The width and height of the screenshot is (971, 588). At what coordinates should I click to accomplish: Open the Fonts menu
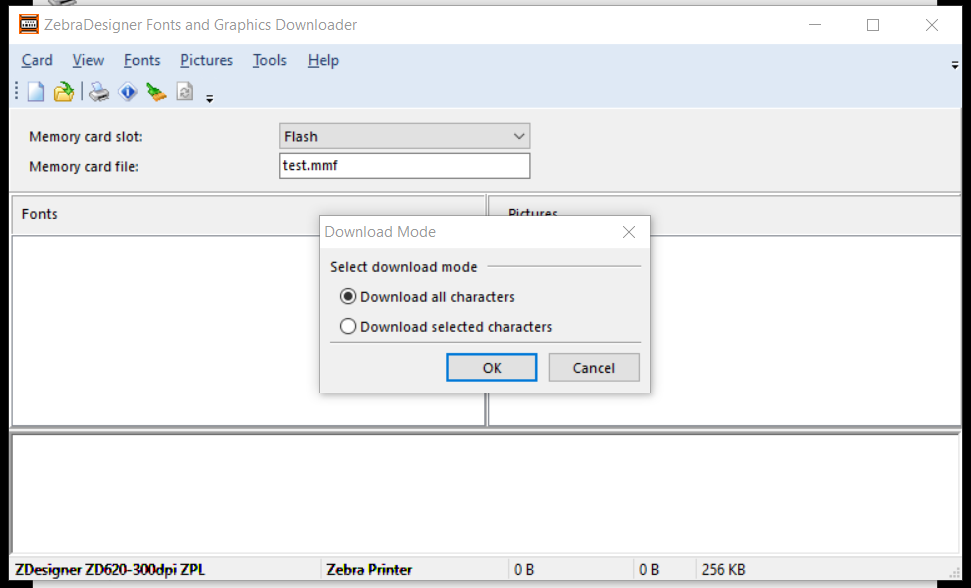coord(142,61)
